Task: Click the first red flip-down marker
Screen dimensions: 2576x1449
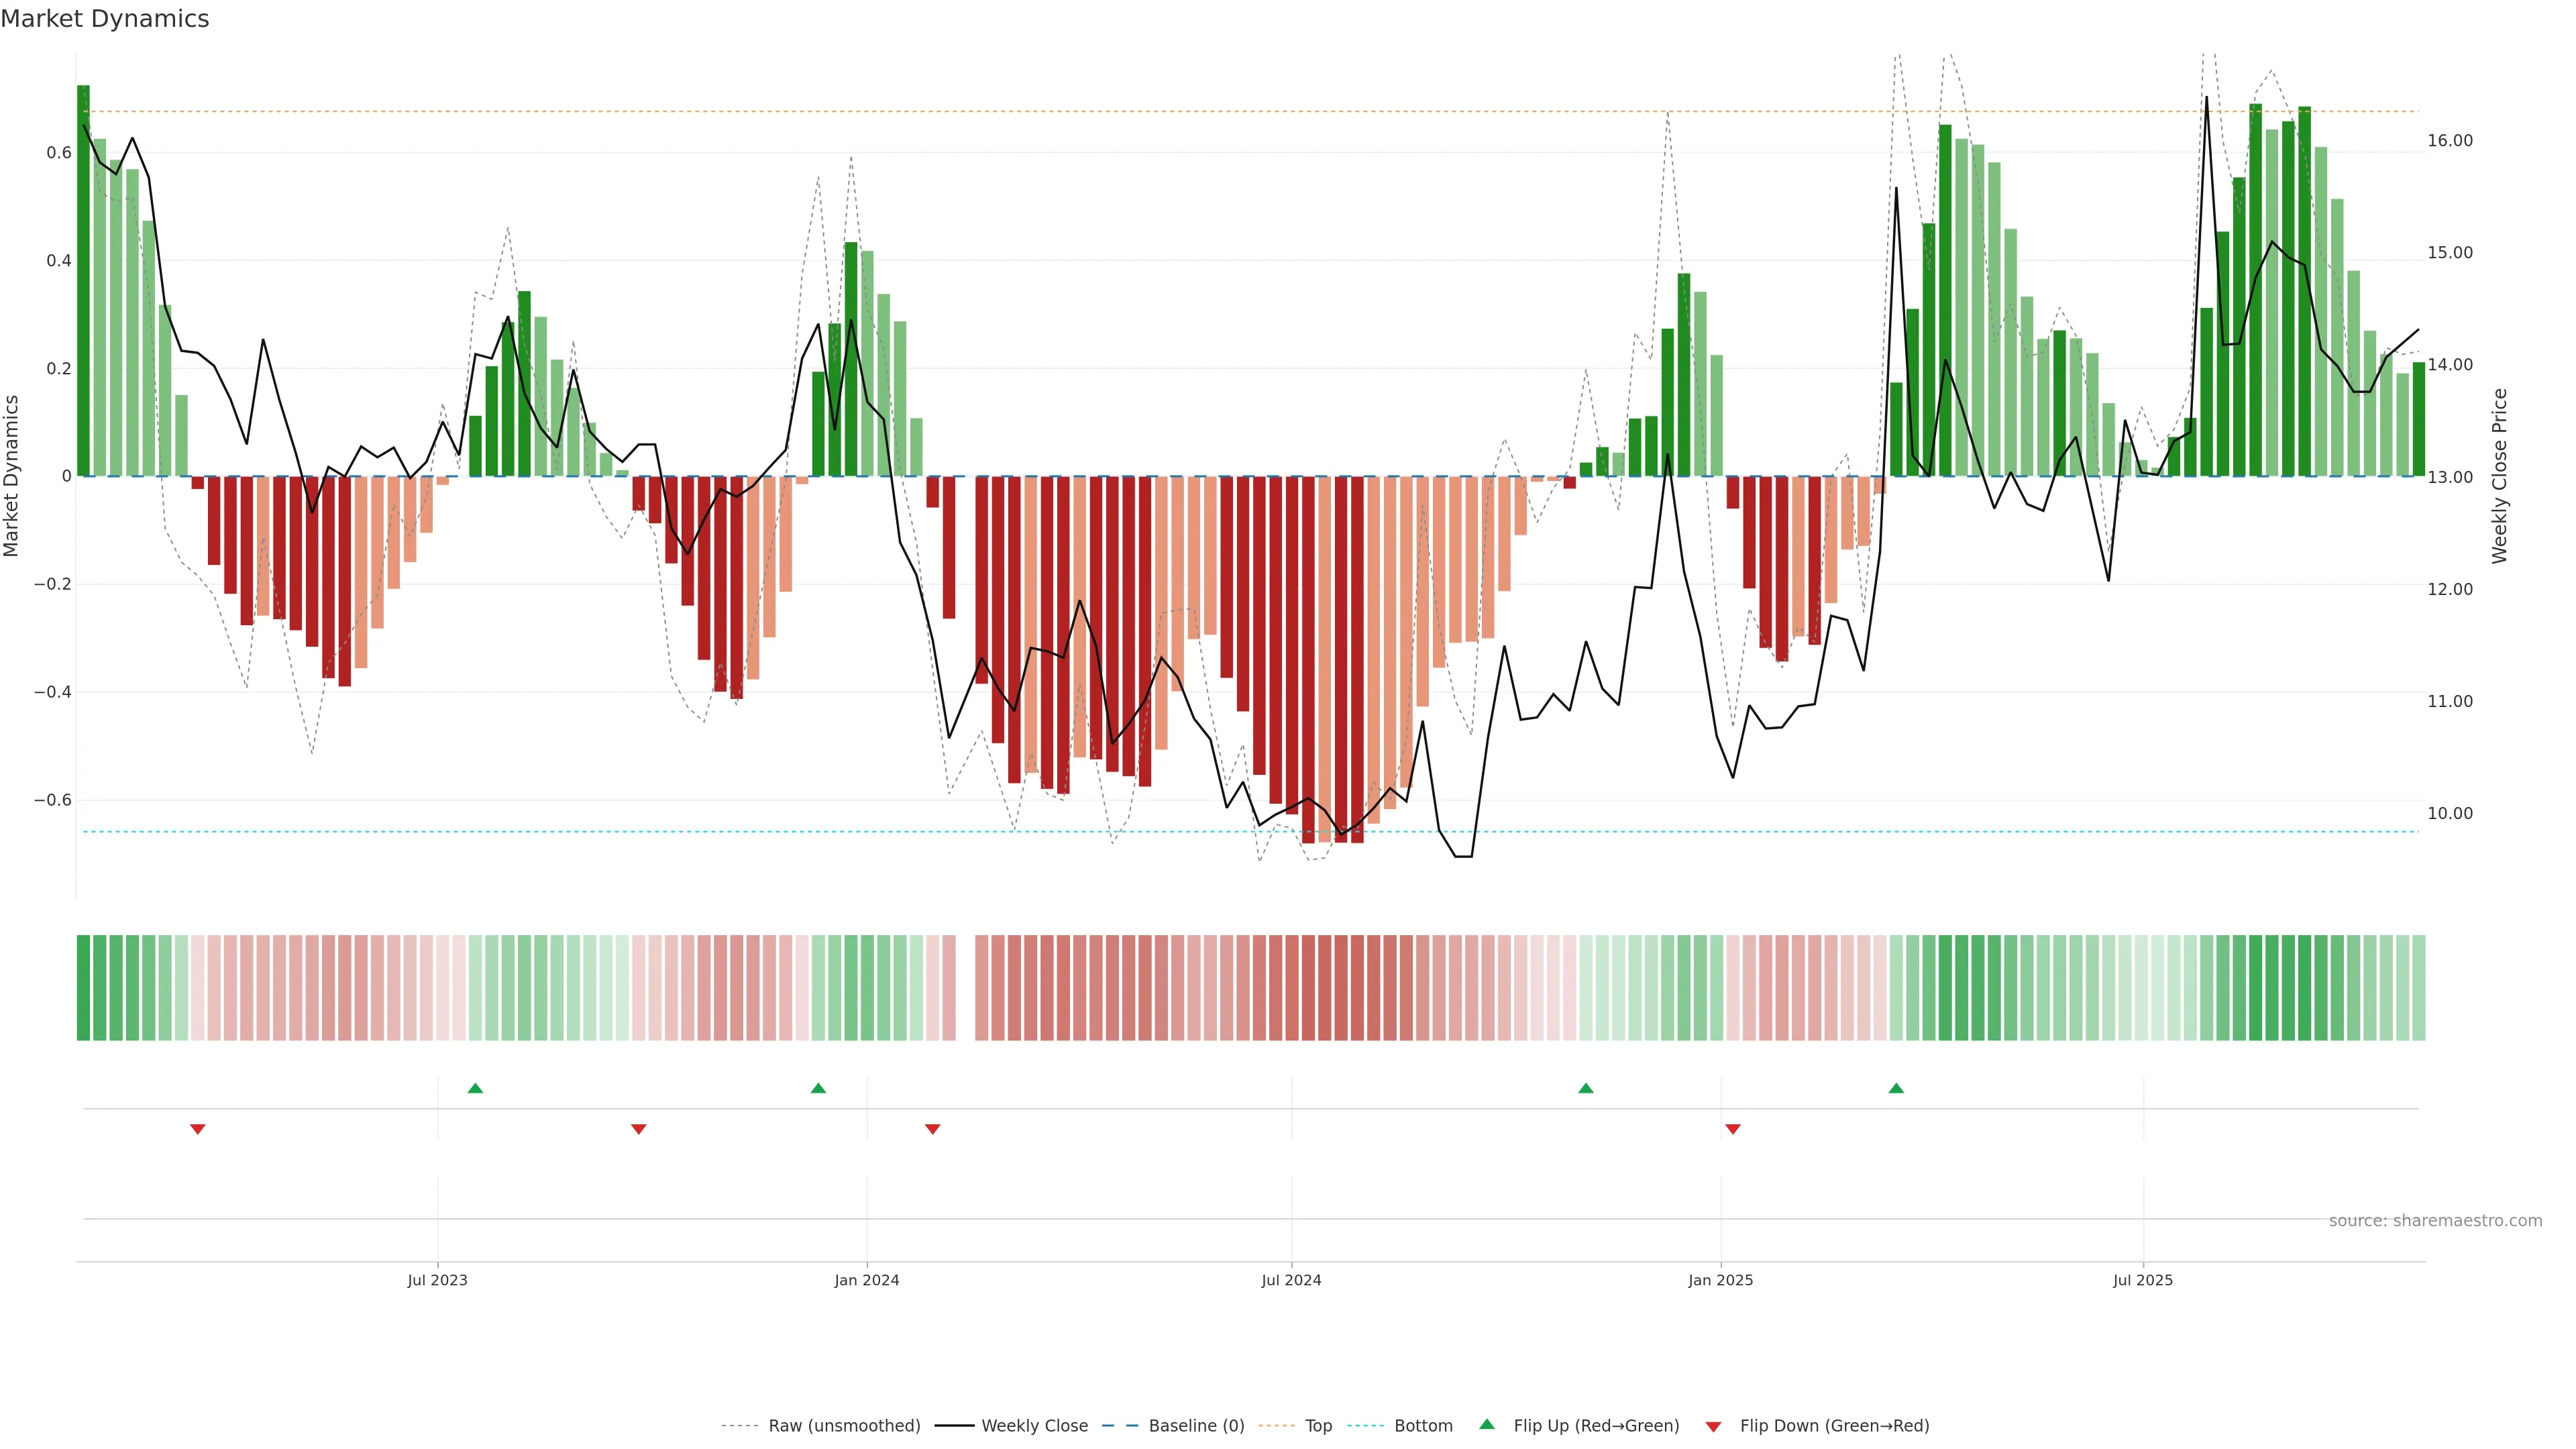Action: [x=198, y=1129]
